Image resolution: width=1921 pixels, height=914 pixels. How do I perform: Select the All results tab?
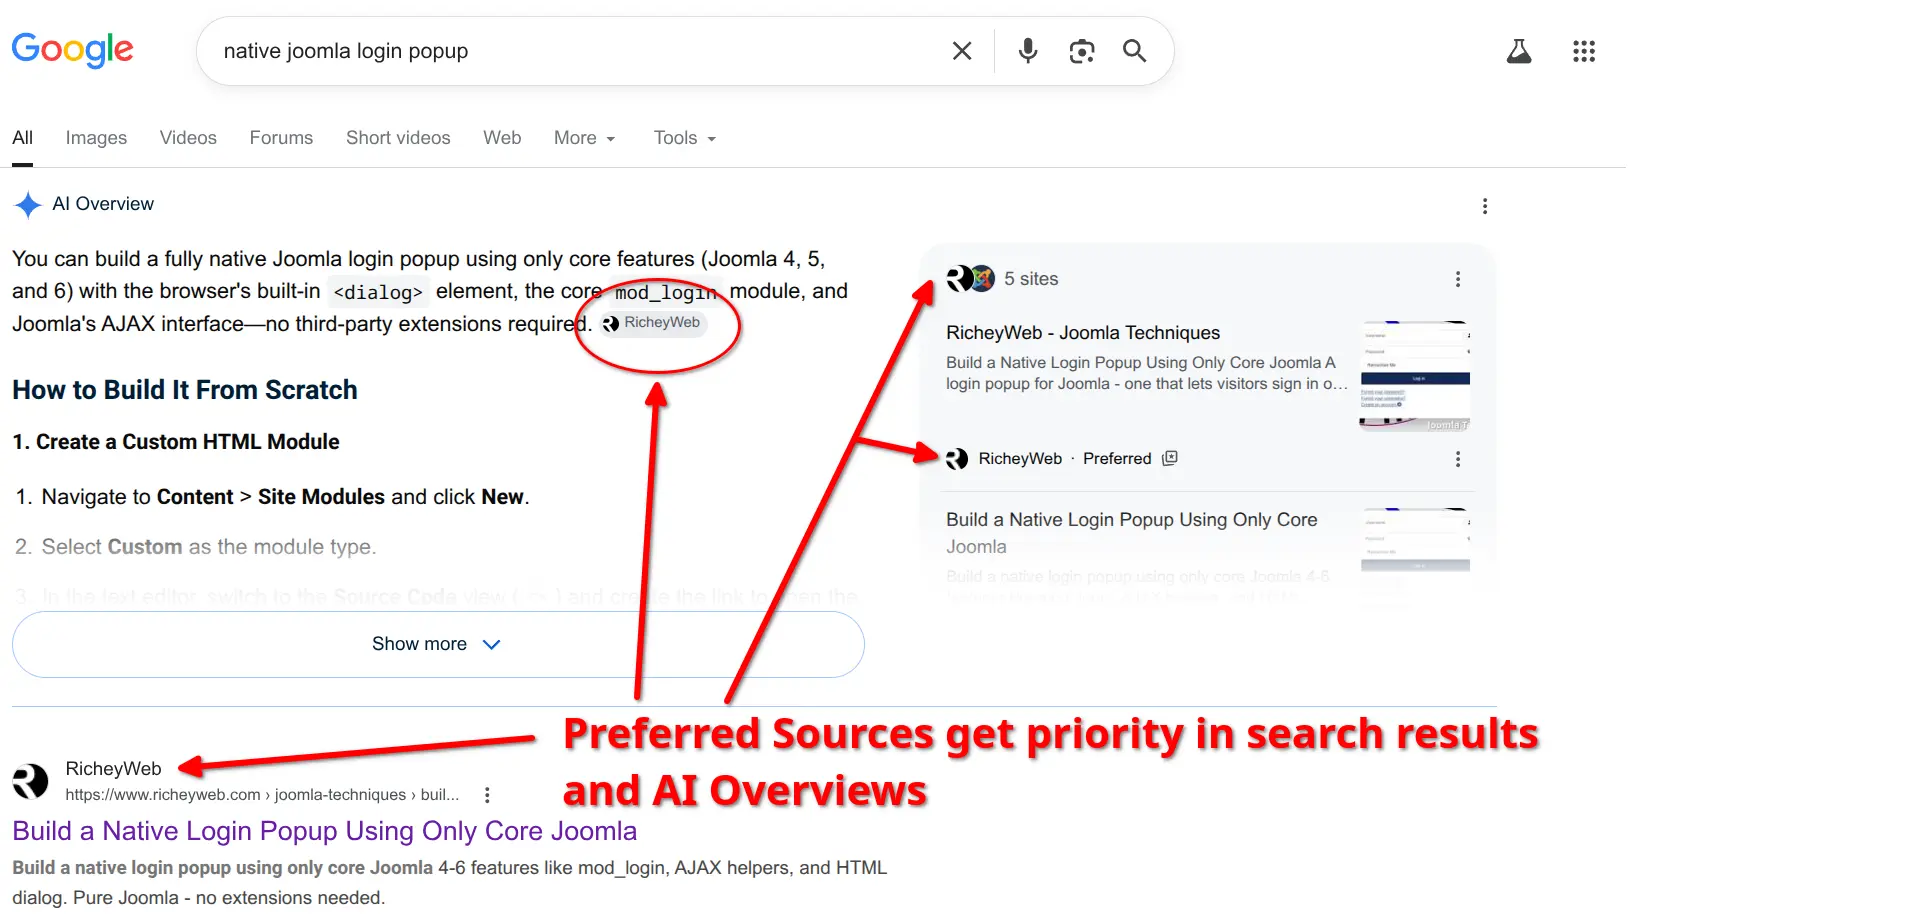[22, 138]
